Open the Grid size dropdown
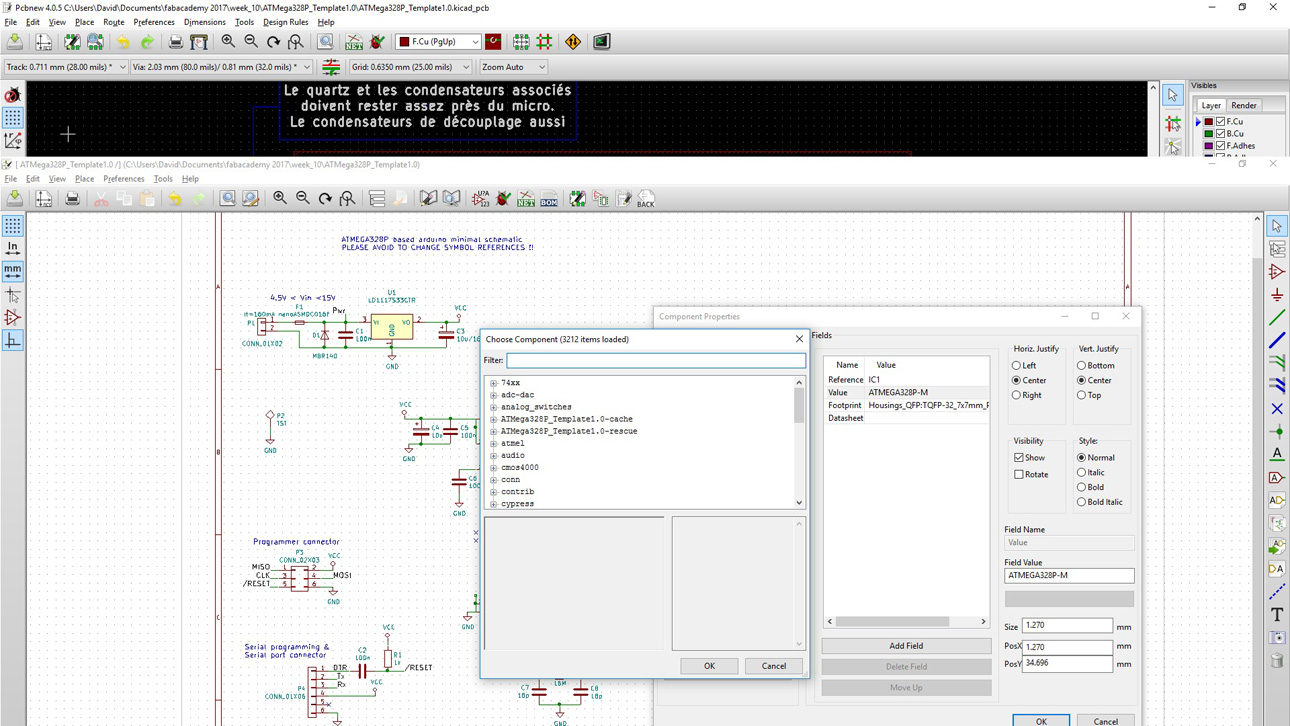 410,67
